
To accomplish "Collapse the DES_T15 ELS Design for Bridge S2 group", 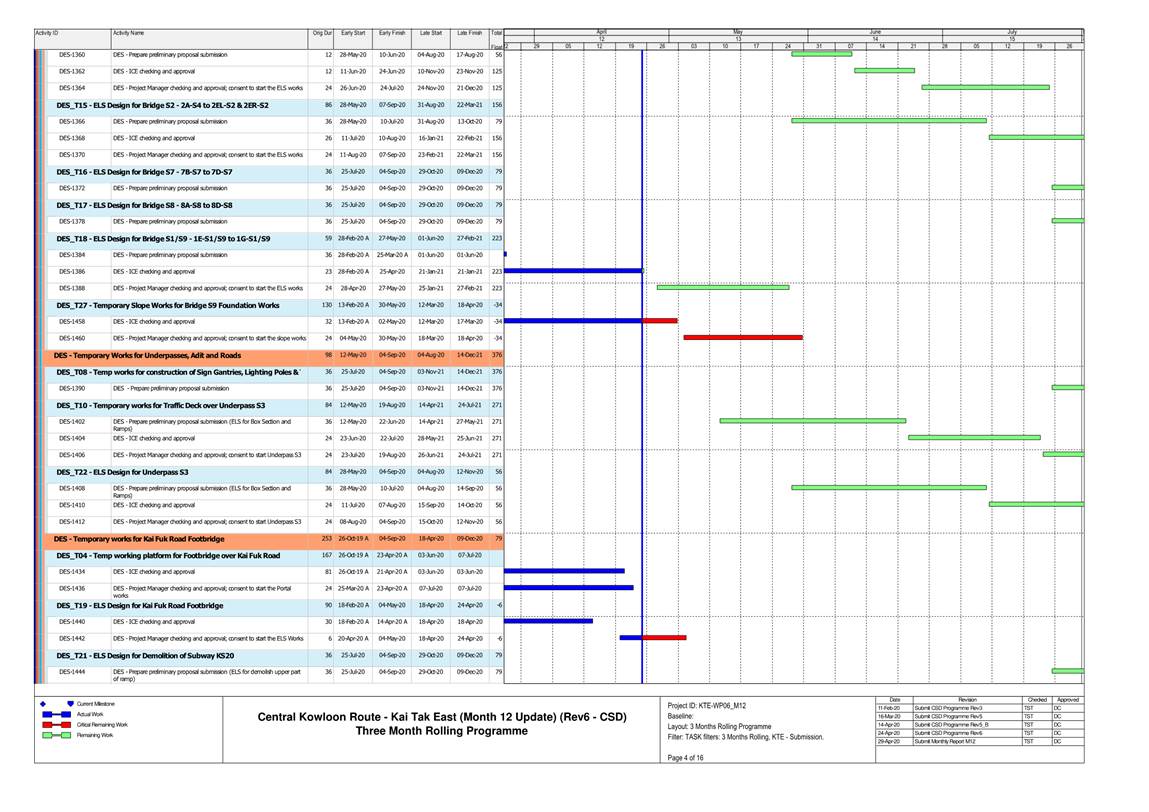I will point(162,105).
